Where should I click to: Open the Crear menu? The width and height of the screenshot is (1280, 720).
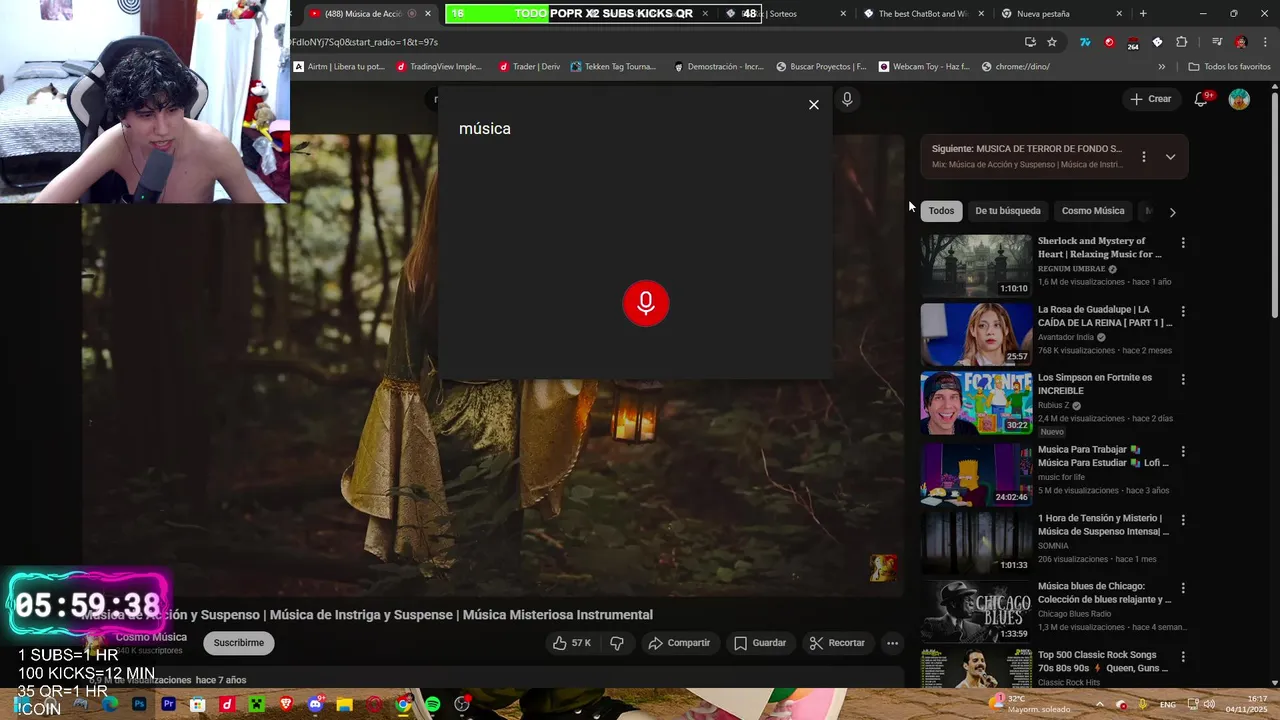tap(1150, 99)
